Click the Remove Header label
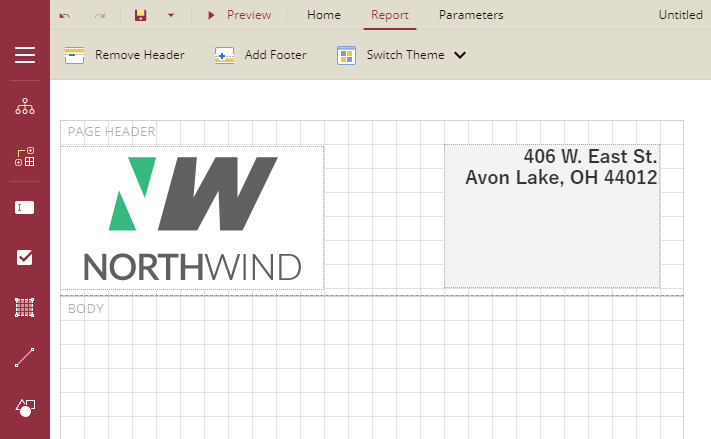The image size is (711, 439). pos(140,55)
